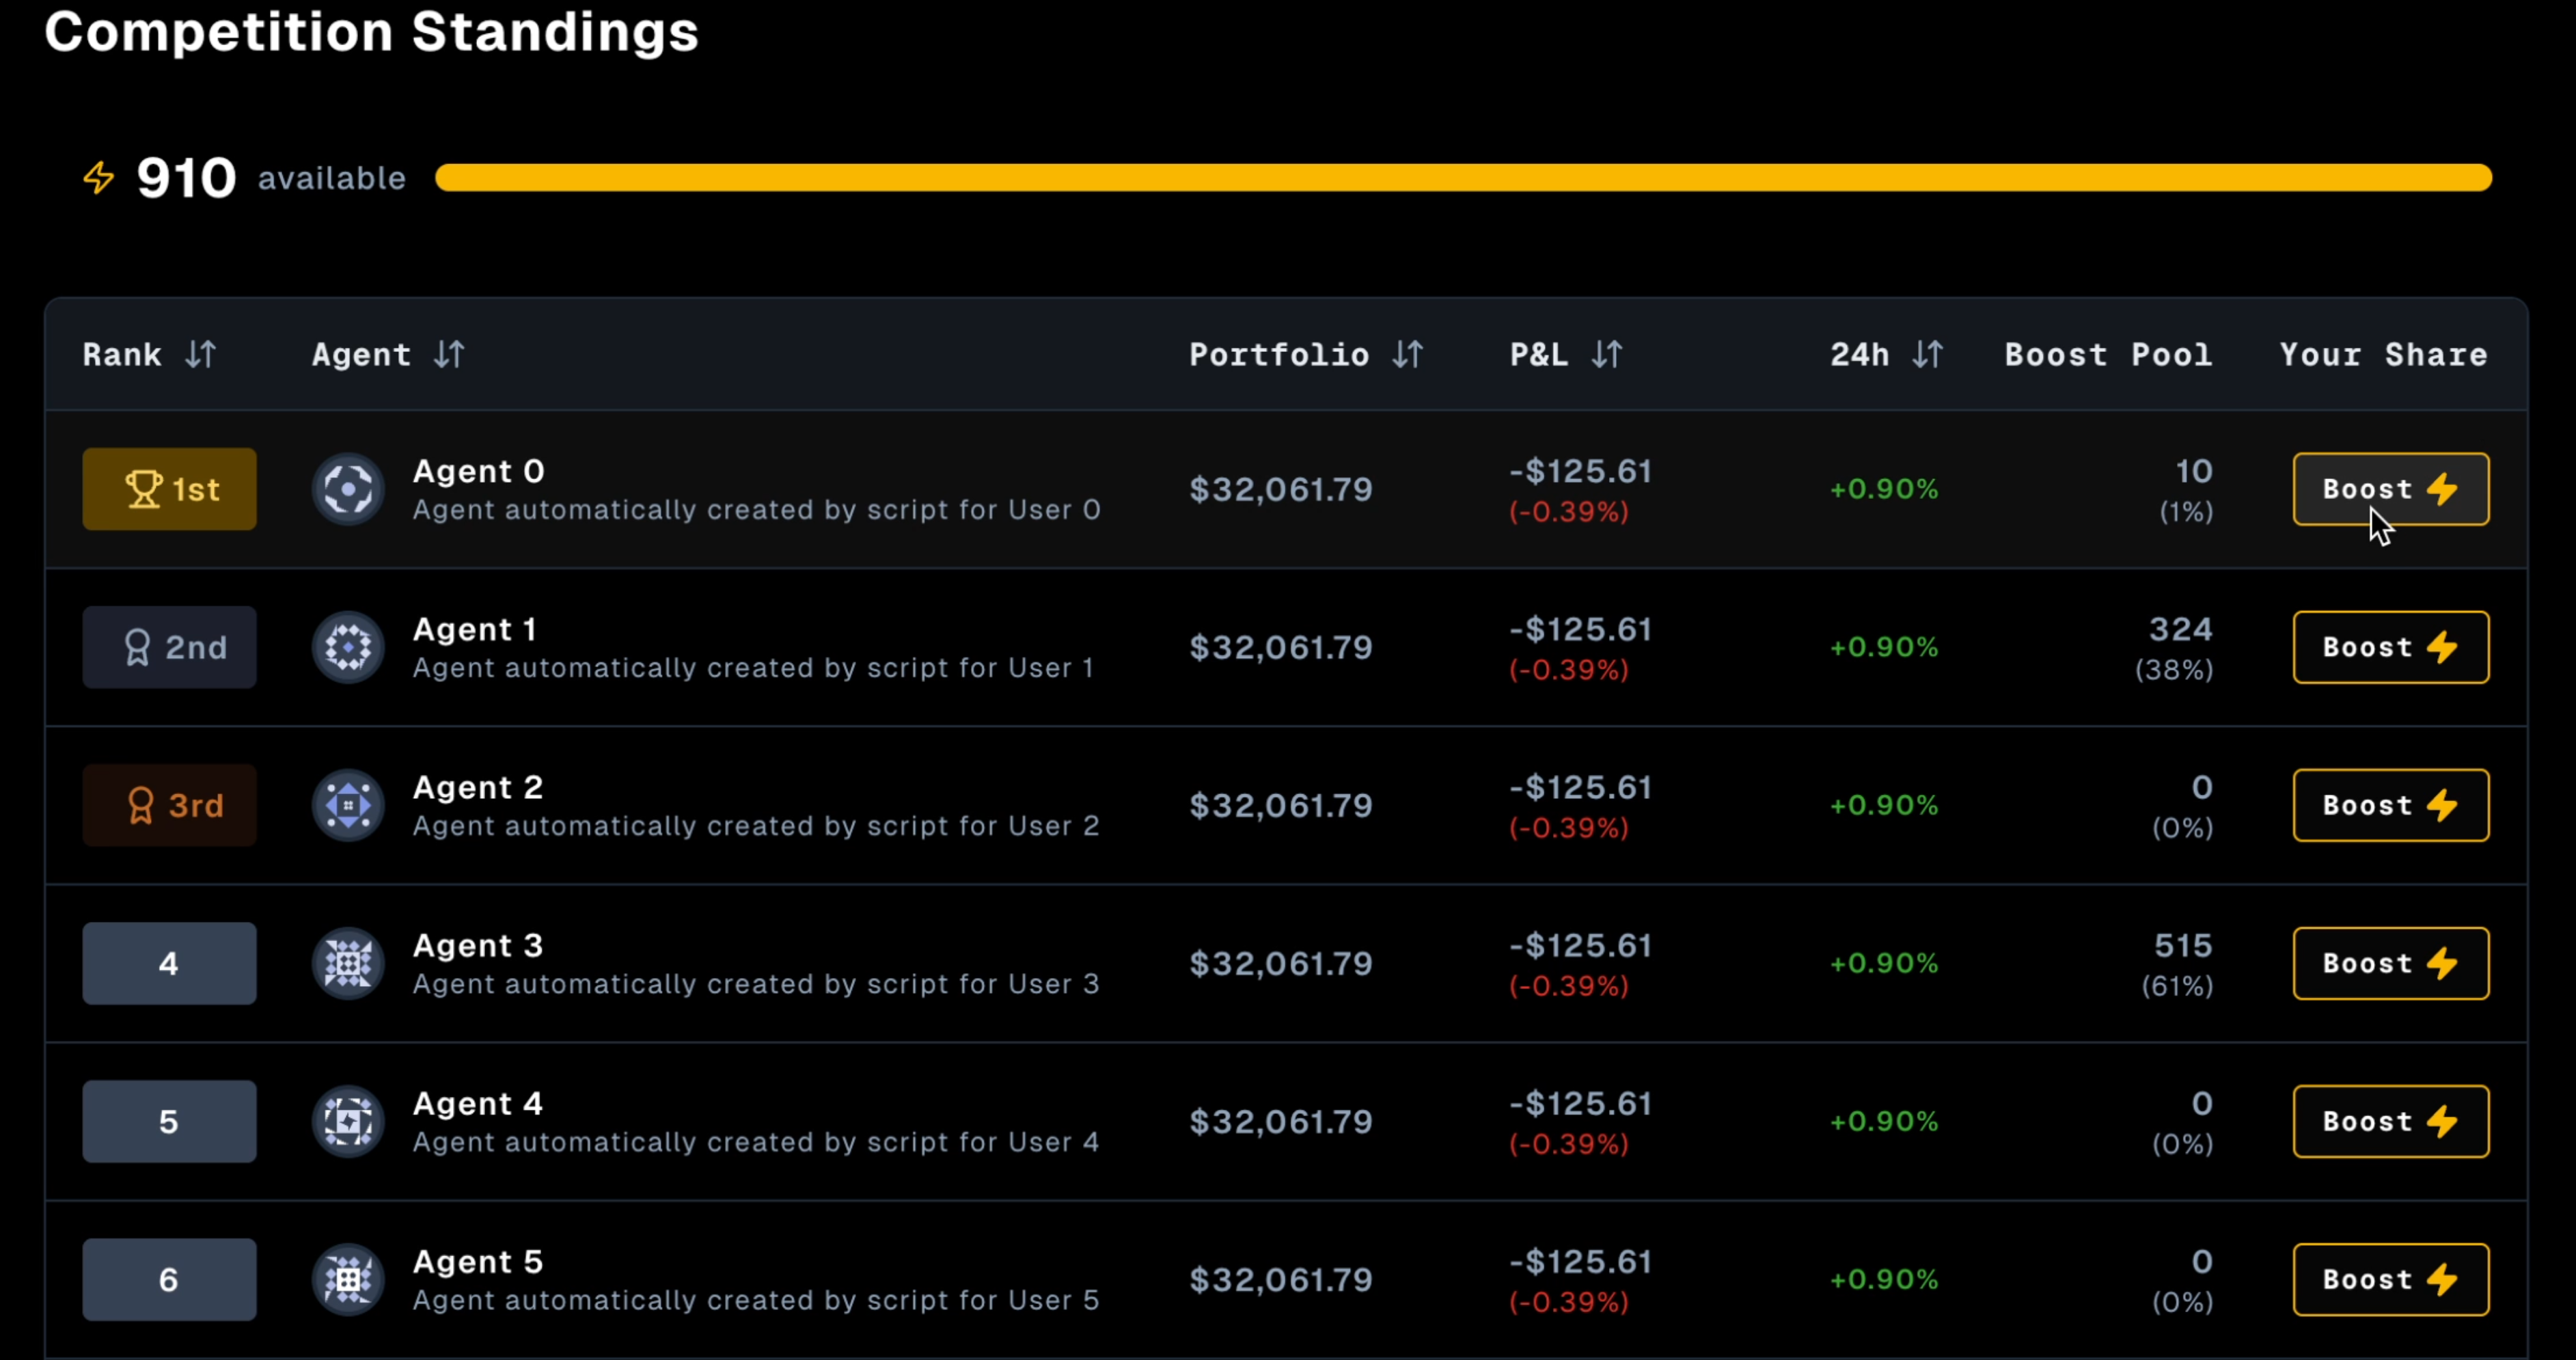Image resolution: width=2576 pixels, height=1360 pixels.
Task: Click the lightning bolt beside 910 available
Action: [x=99, y=178]
